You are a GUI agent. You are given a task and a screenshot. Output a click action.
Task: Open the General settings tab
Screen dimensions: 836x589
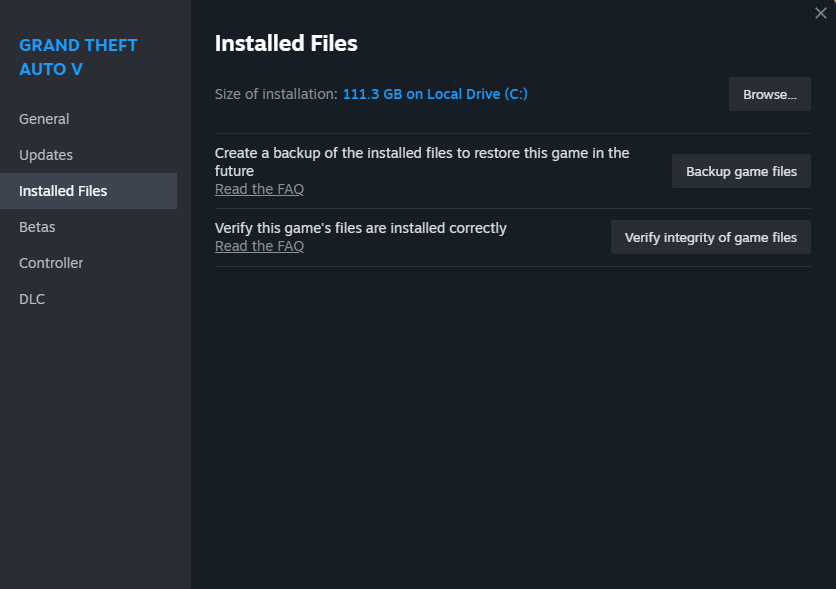click(44, 119)
